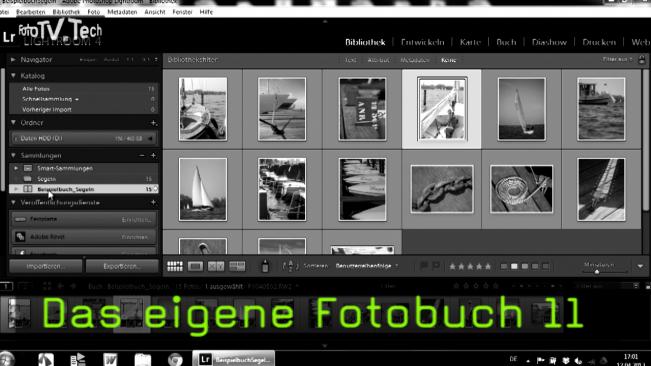Collapse the Katalog panel
The width and height of the screenshot is (651, 366).
pos(13,76)
